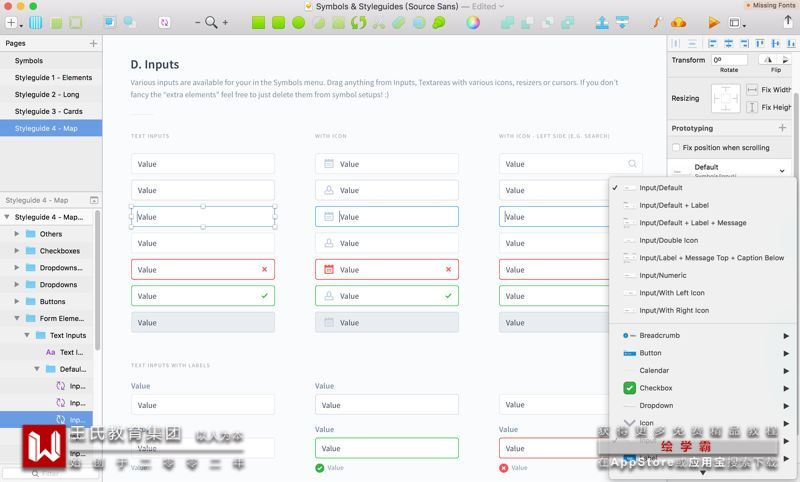Click the zoom out minus button
Viewport: 800px width, 482px height.
tap(197, 22)
